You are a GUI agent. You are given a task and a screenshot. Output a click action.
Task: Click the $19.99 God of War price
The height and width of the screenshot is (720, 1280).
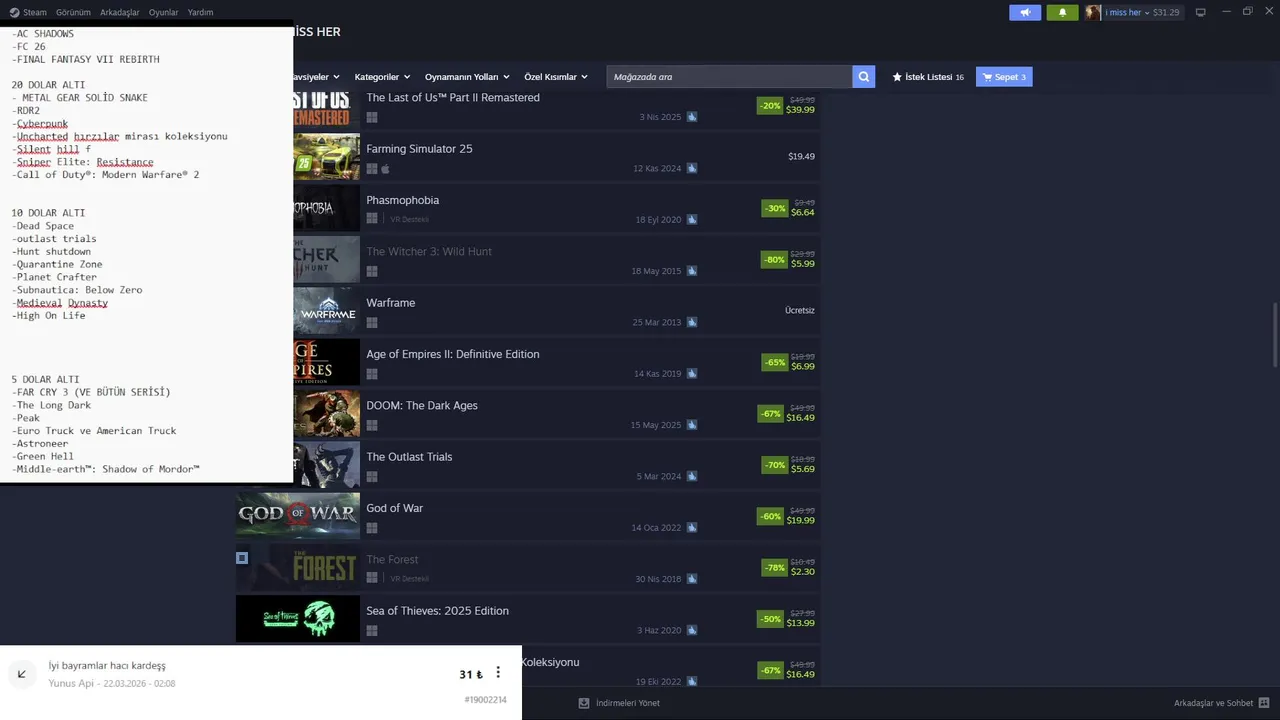(x=800, y=521)
